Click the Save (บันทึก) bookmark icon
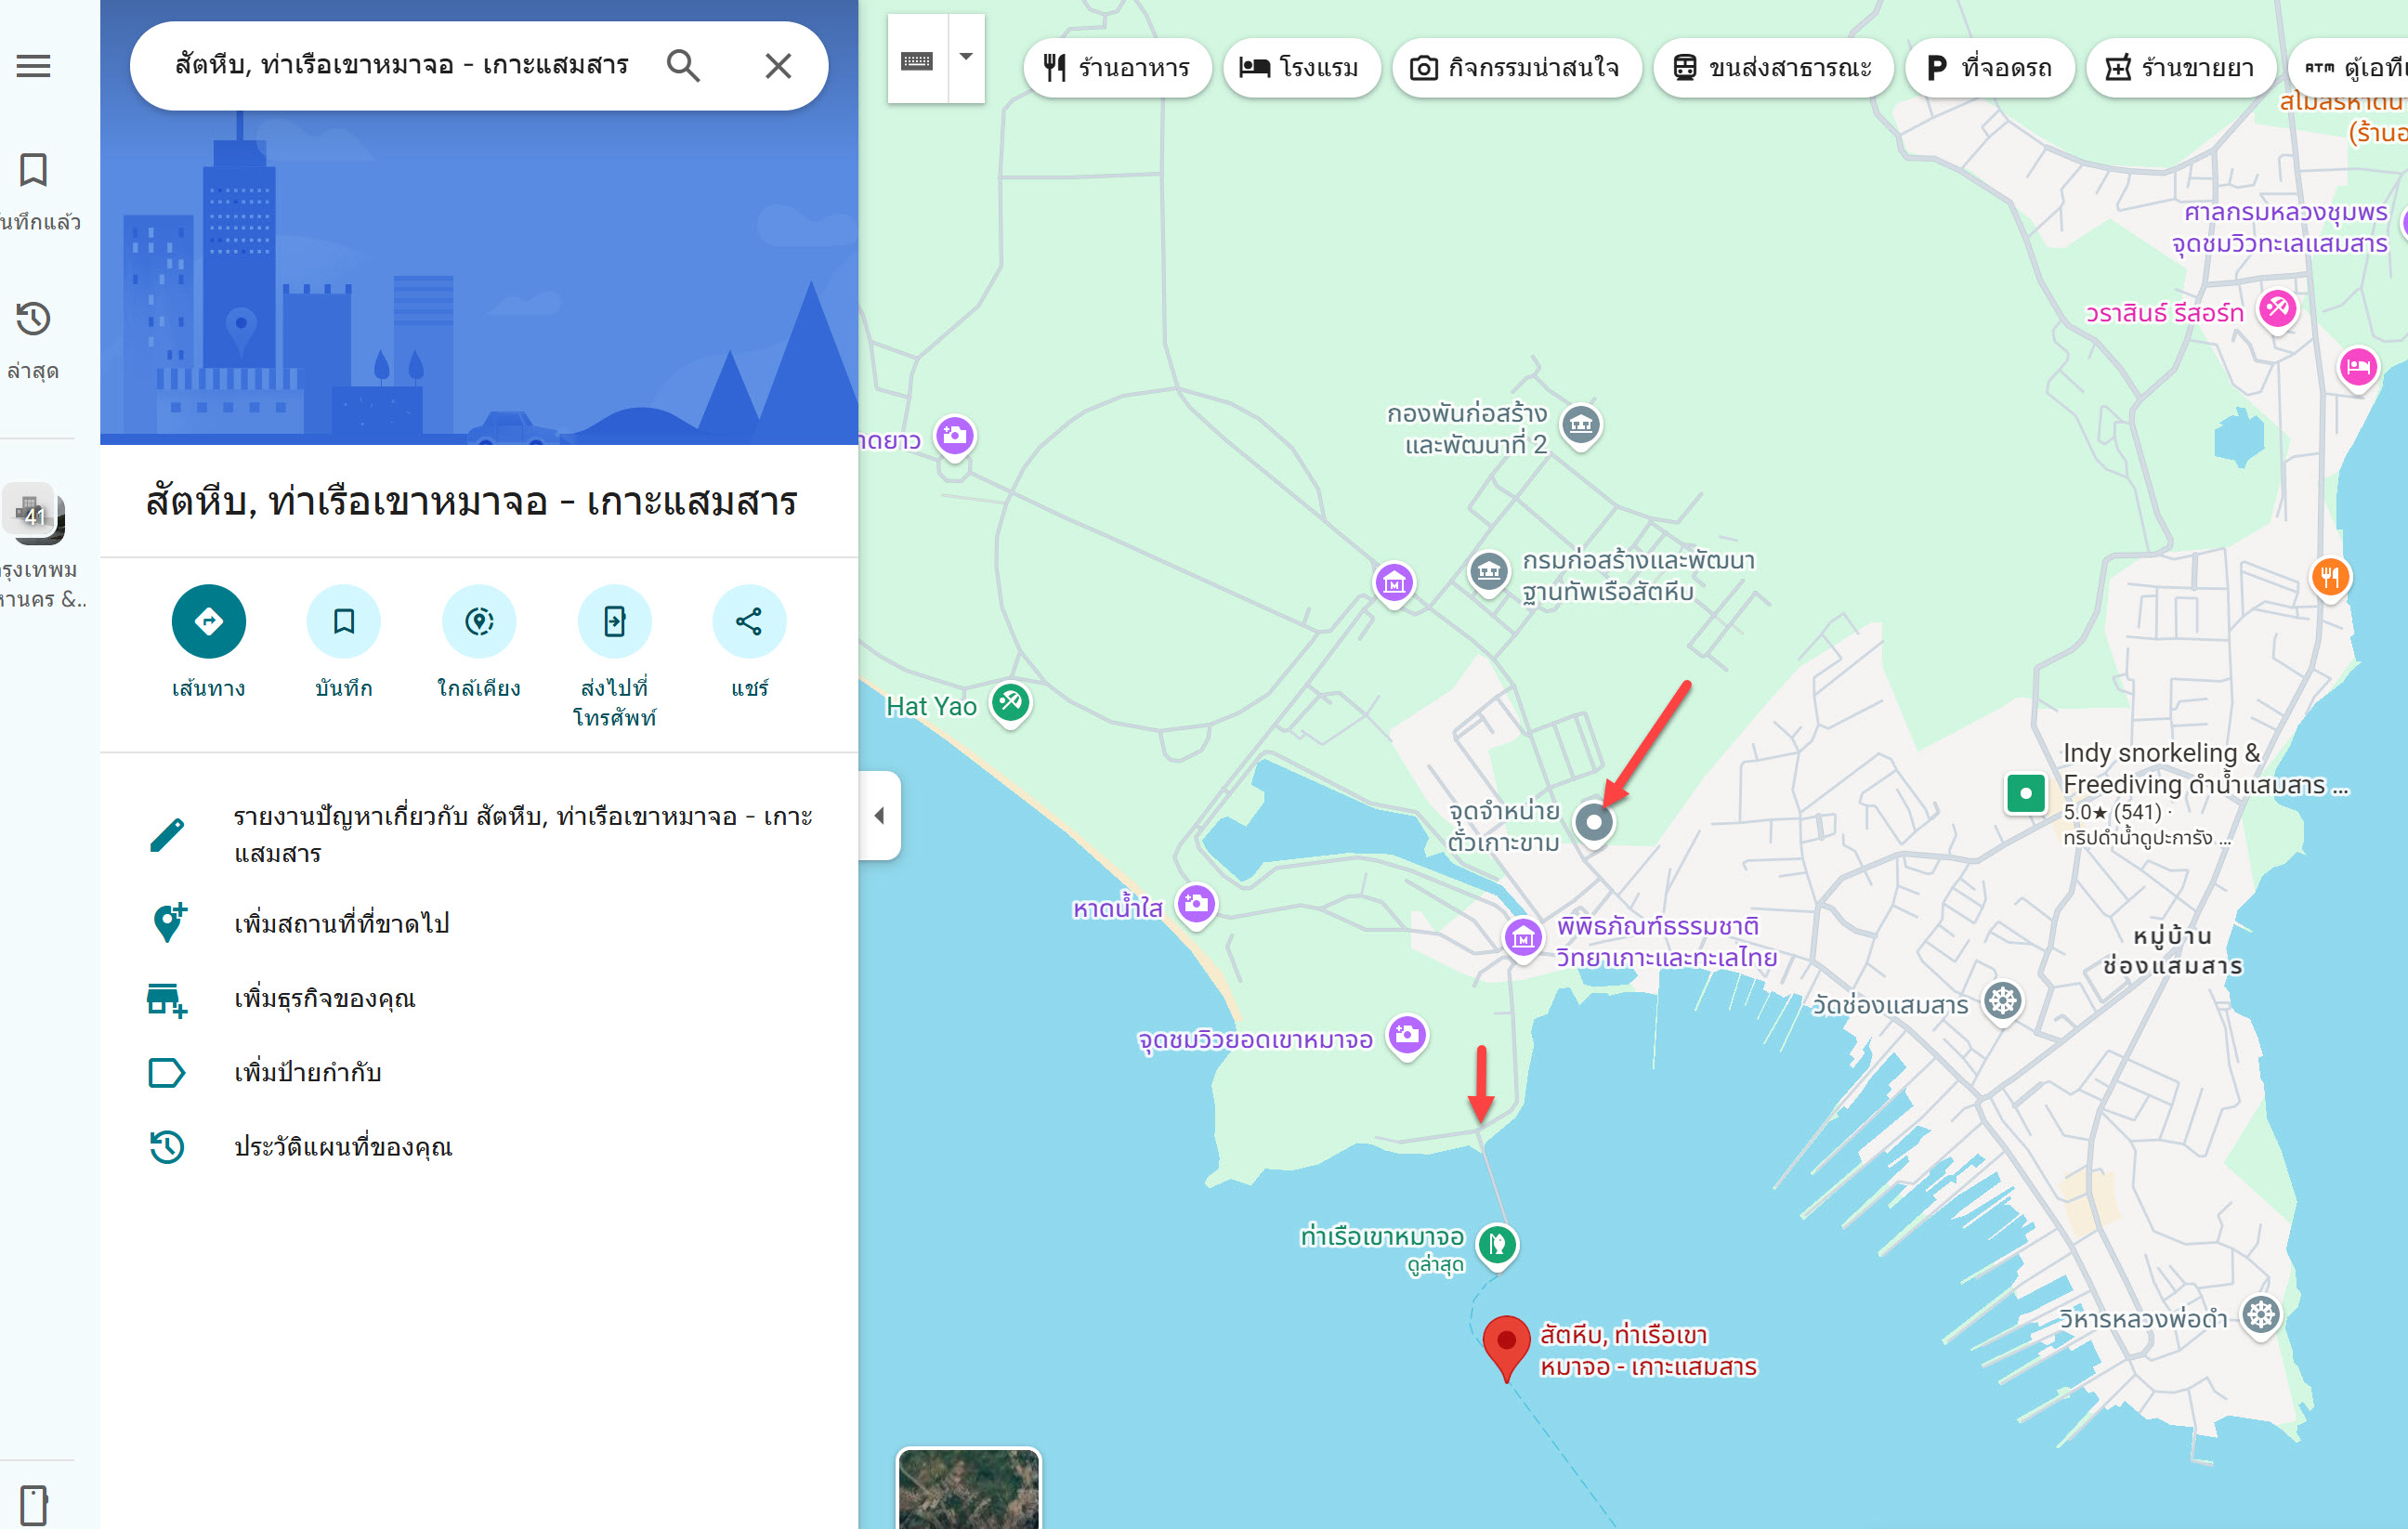The width and height of the screenshot is (2408, 1529). point(343,621)
